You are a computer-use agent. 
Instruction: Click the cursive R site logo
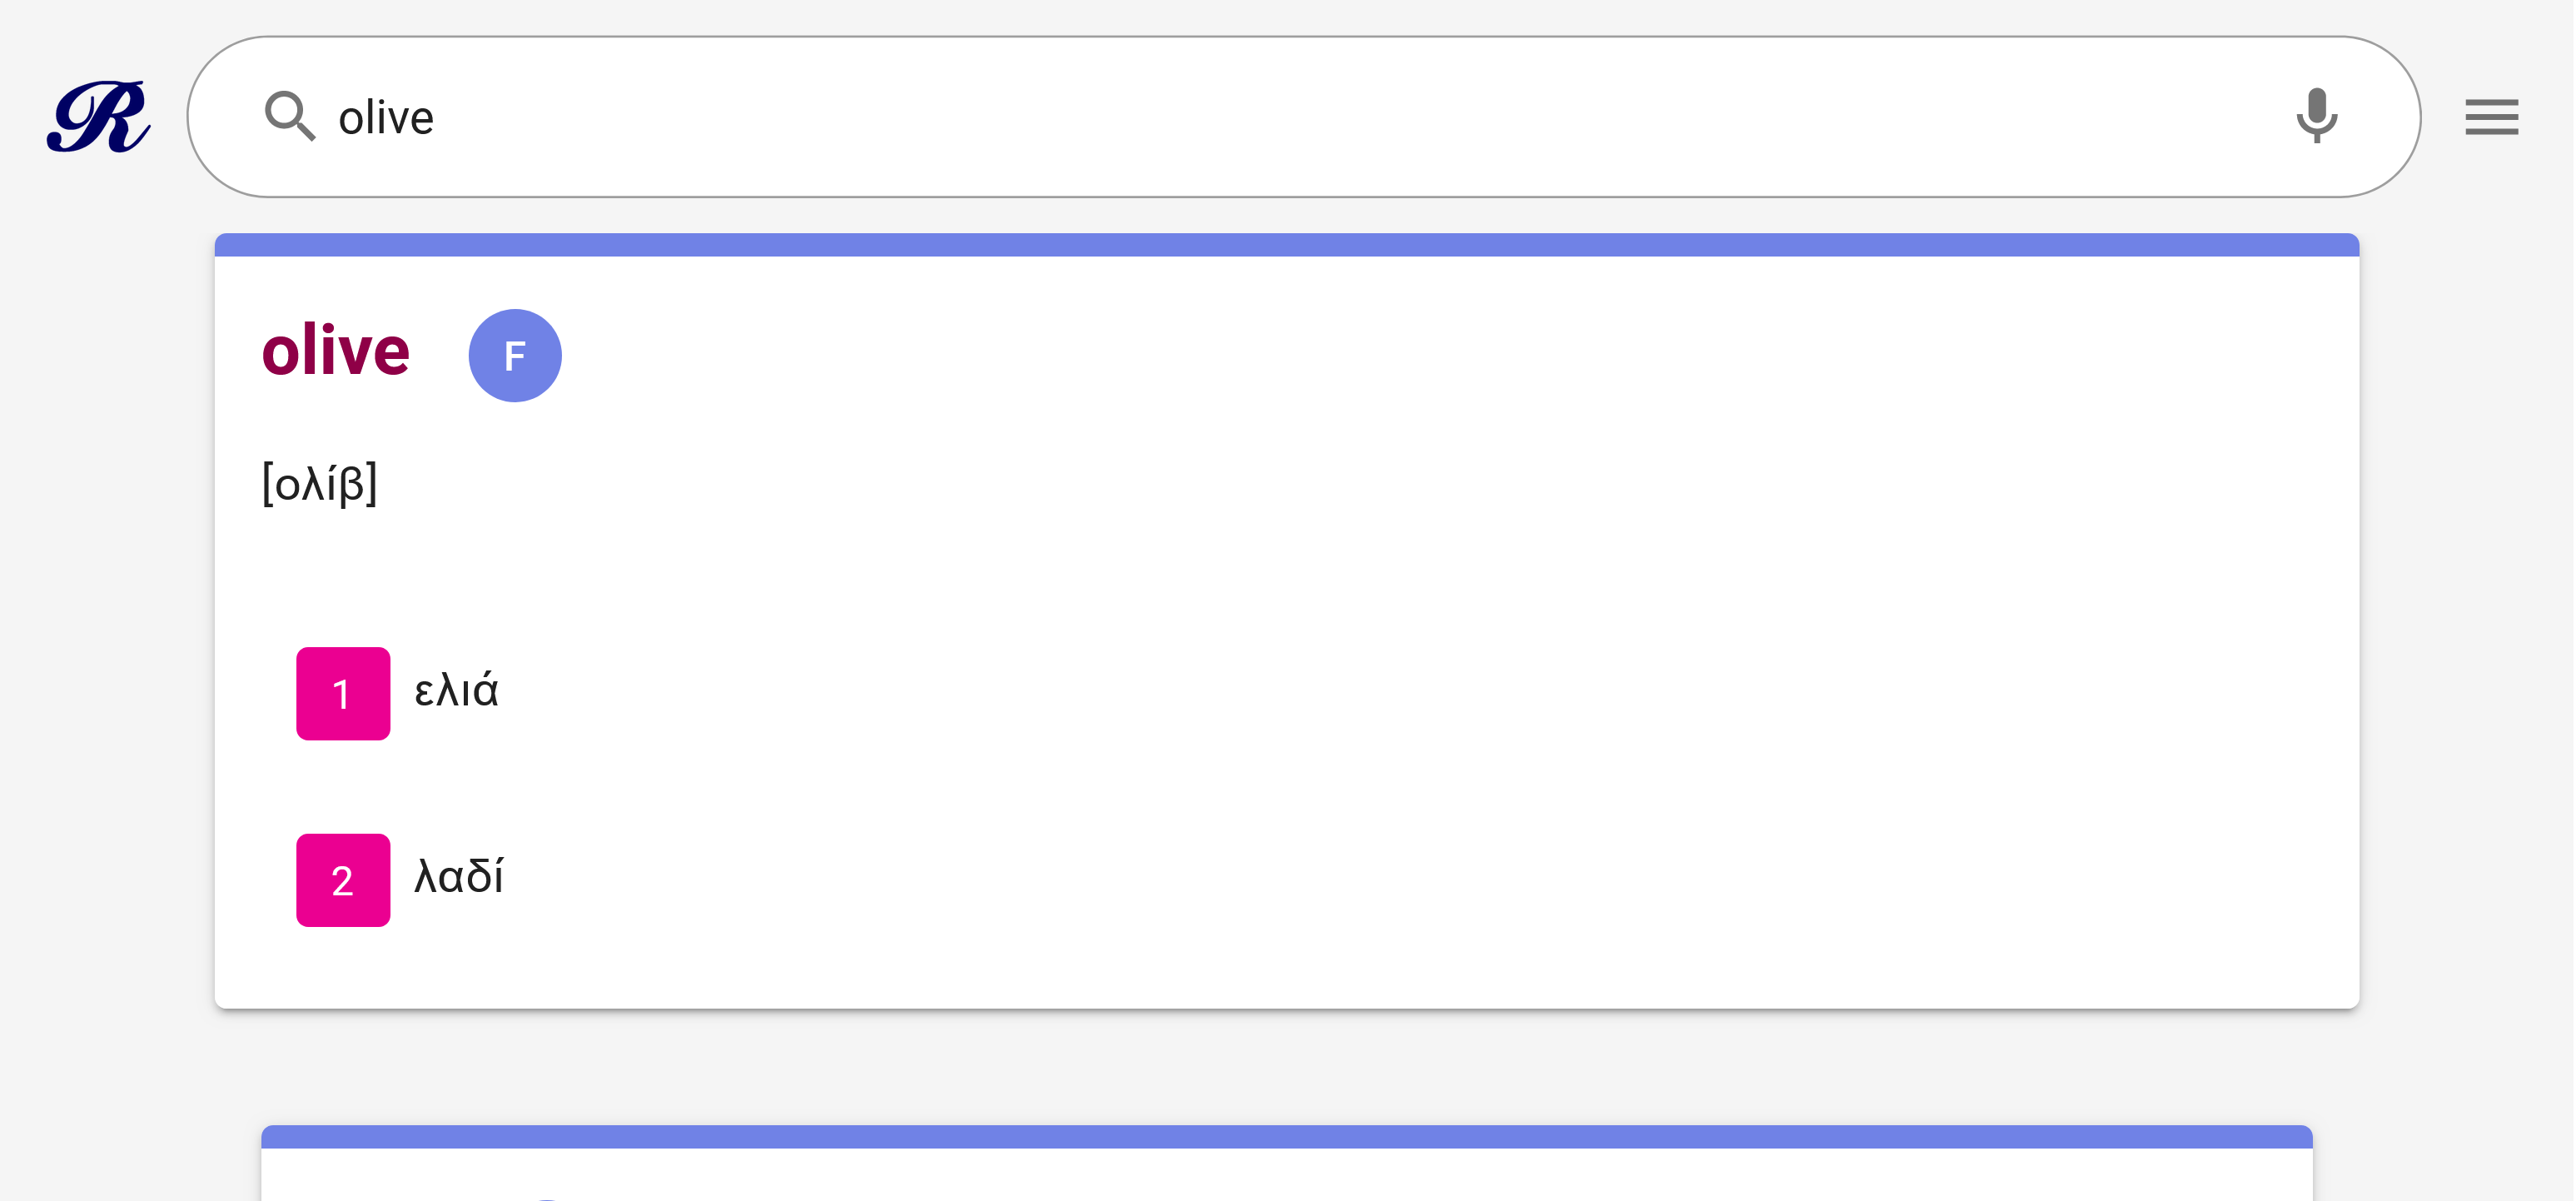(98, 117)
